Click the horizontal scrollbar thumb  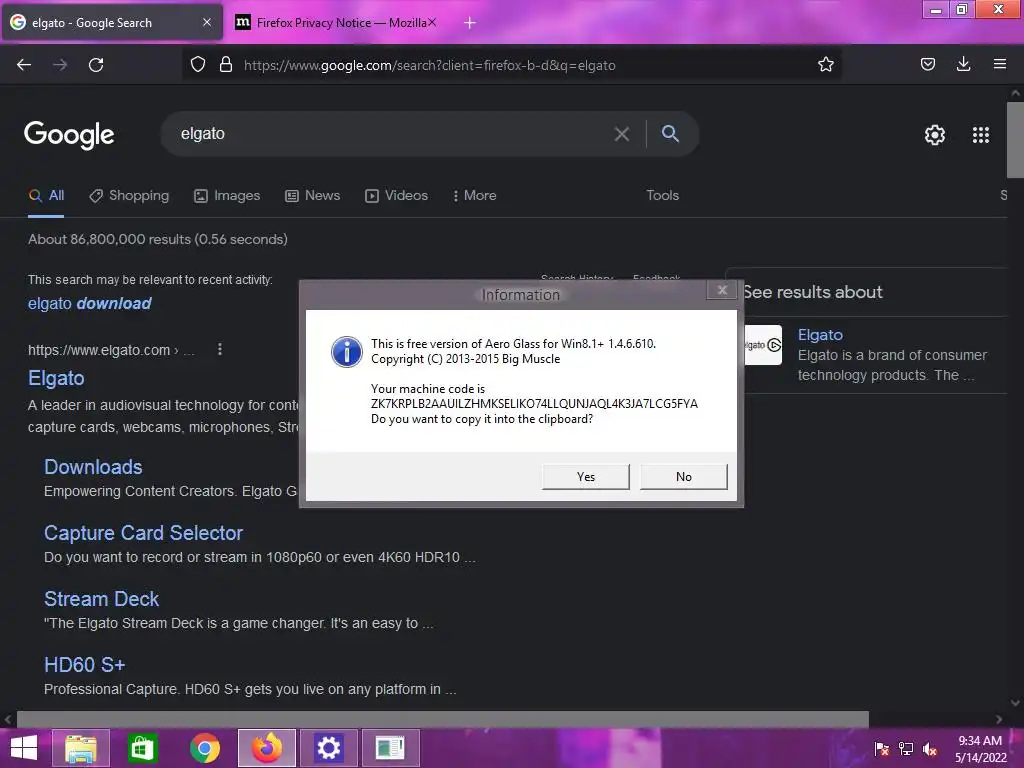pos(443,719)
